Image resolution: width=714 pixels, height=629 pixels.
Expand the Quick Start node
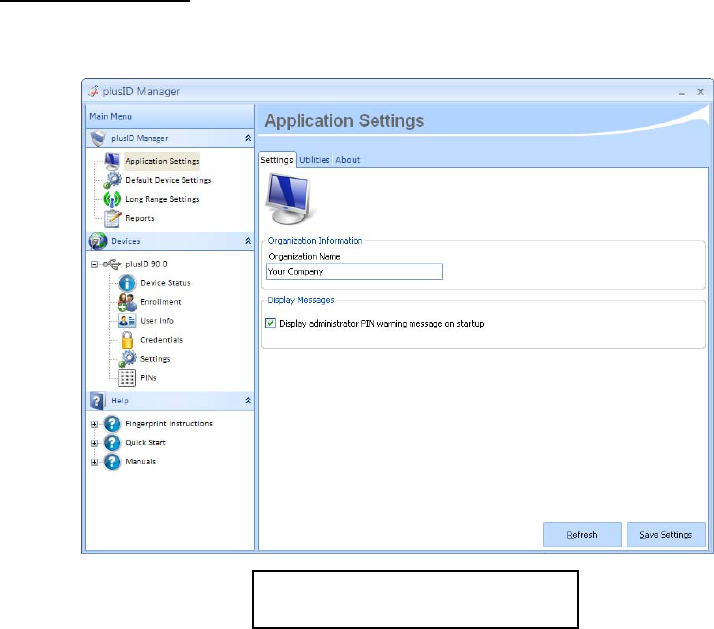click(94, 443)
